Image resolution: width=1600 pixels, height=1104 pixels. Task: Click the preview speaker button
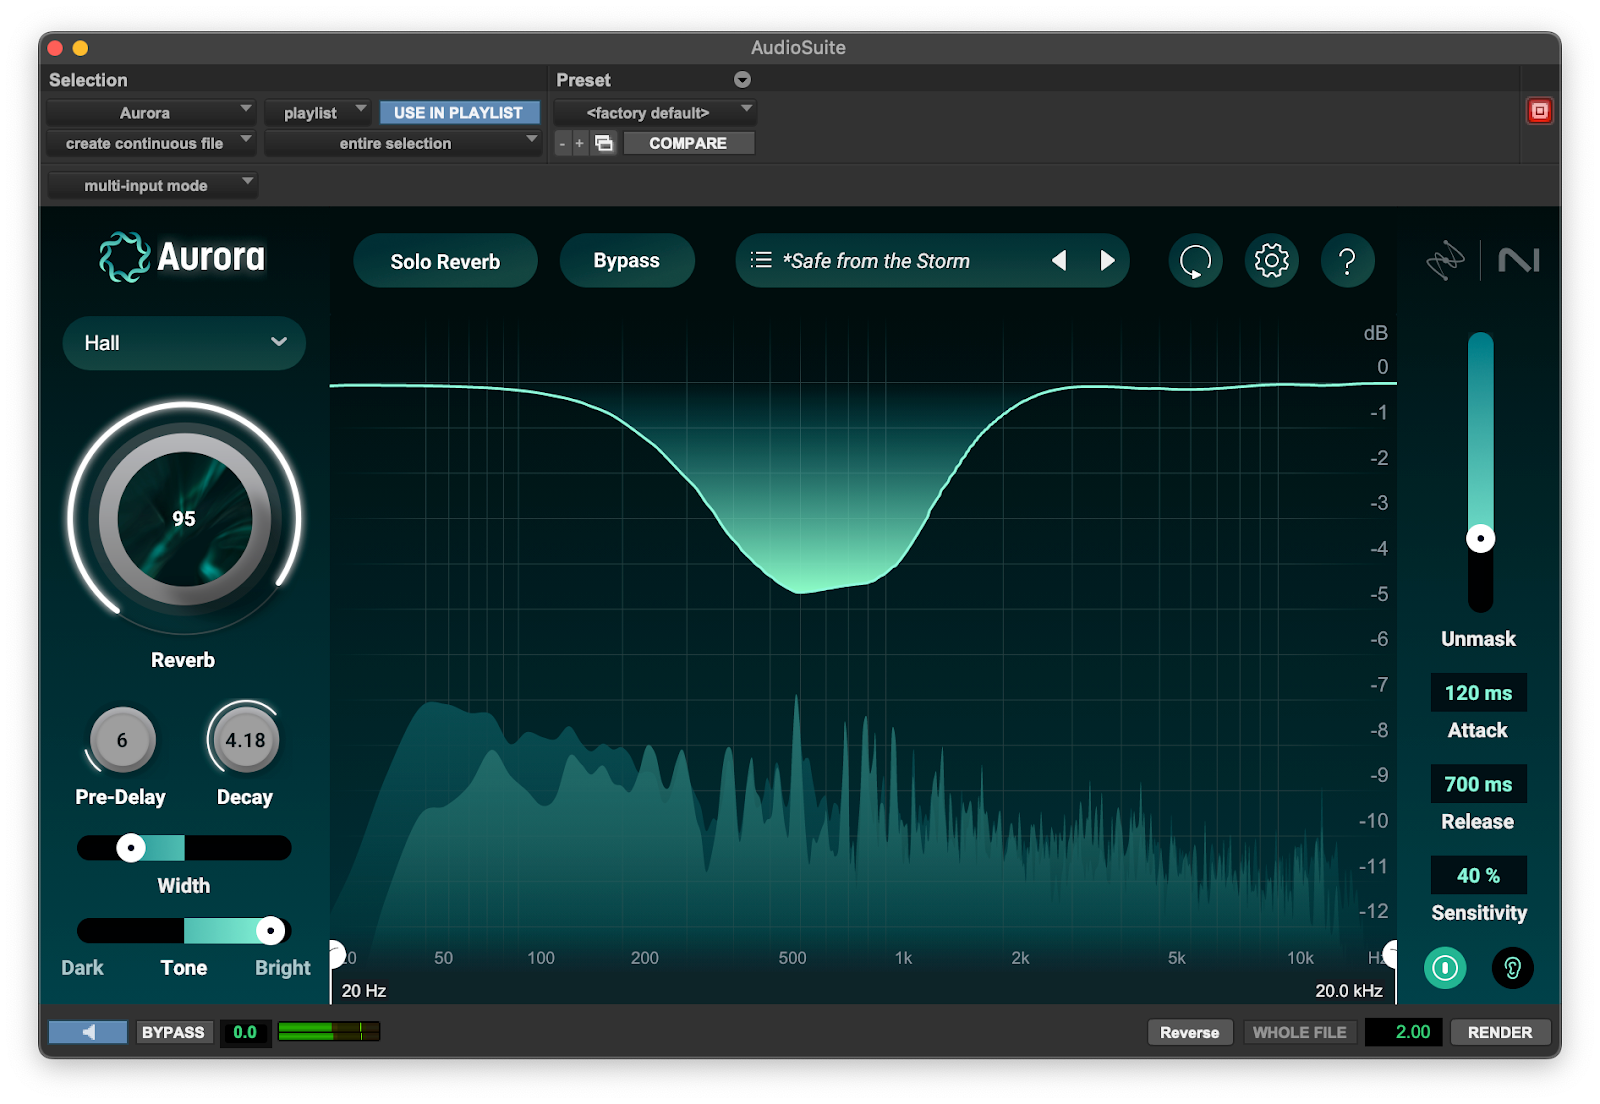(88, 1032)
